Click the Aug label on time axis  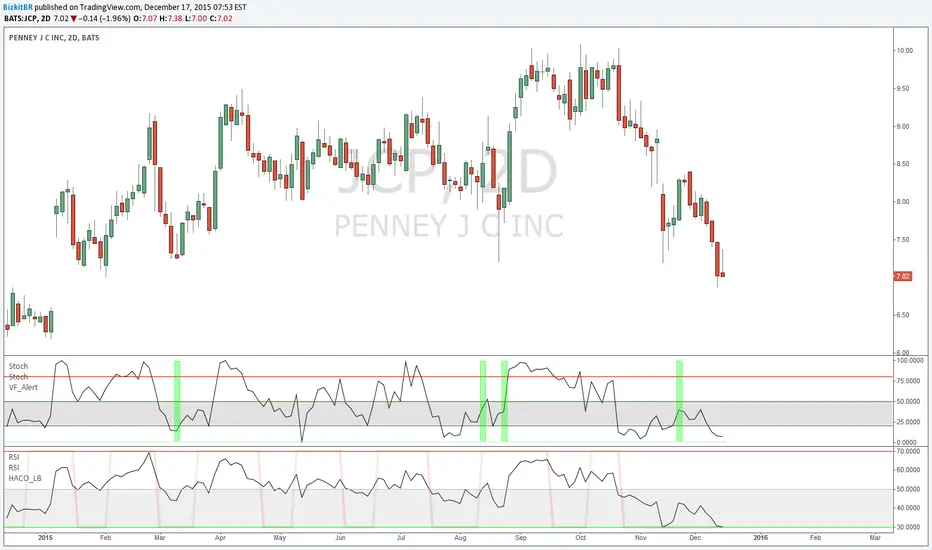point(460,538)
